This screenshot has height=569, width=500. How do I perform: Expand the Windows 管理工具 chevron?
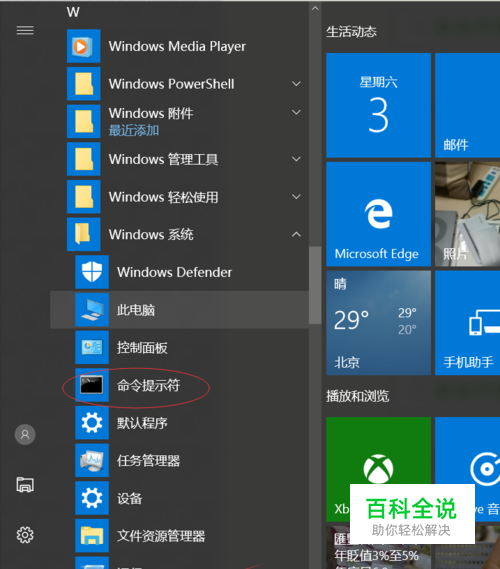(x=296, y=159)
